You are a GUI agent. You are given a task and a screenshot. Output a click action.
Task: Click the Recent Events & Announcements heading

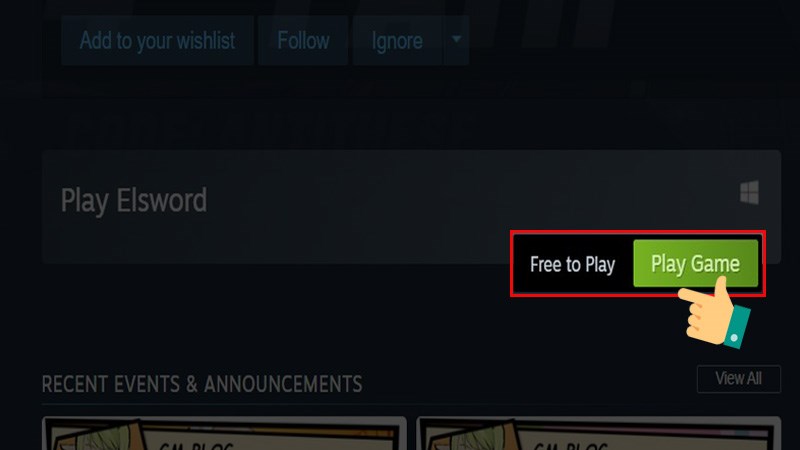pos(202,384)
